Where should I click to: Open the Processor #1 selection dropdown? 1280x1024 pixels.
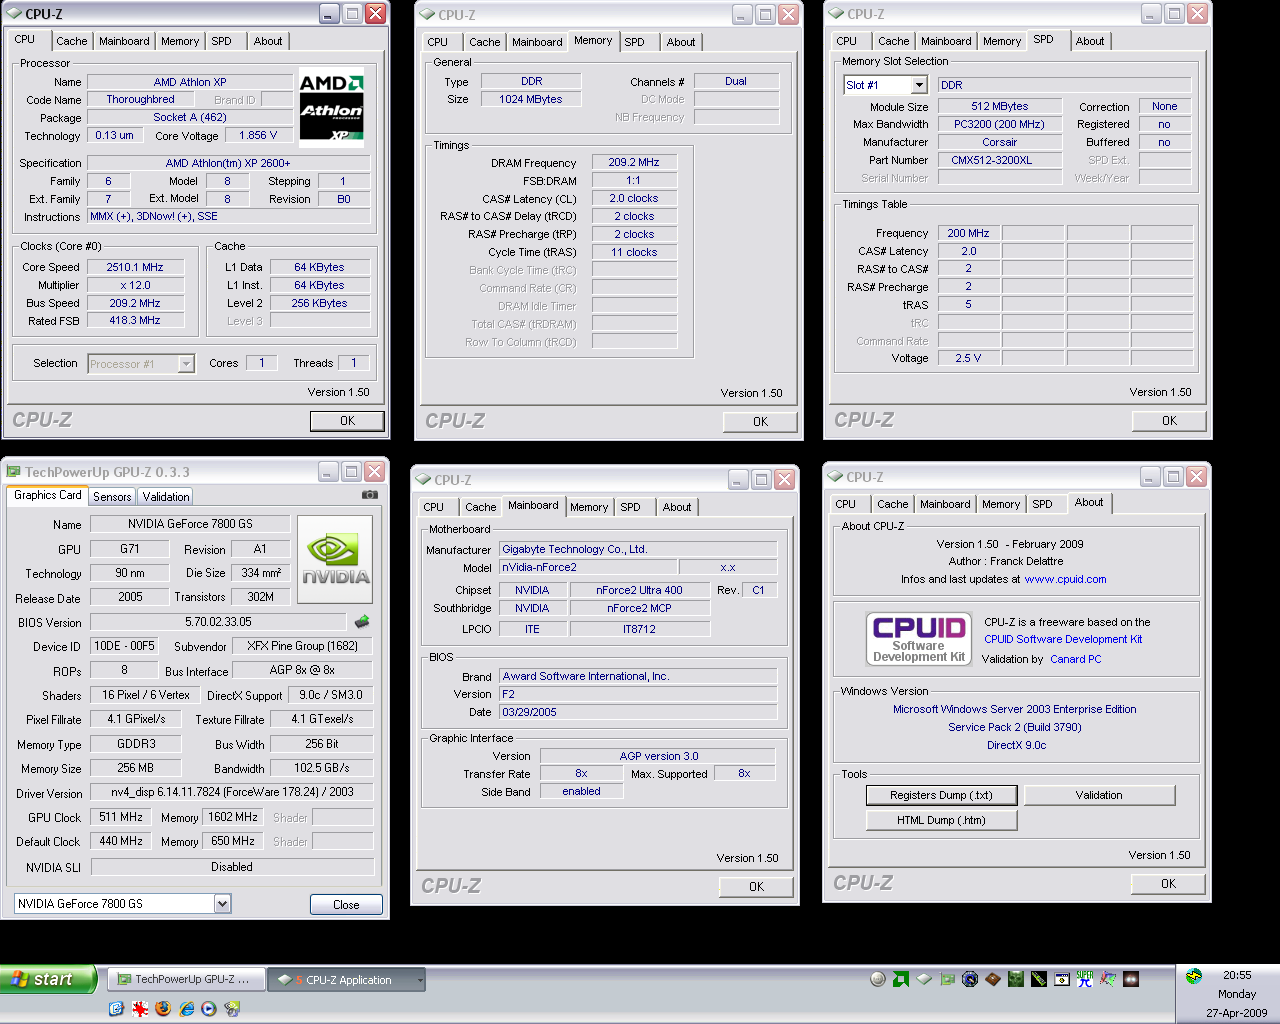(x=186, y=364)
